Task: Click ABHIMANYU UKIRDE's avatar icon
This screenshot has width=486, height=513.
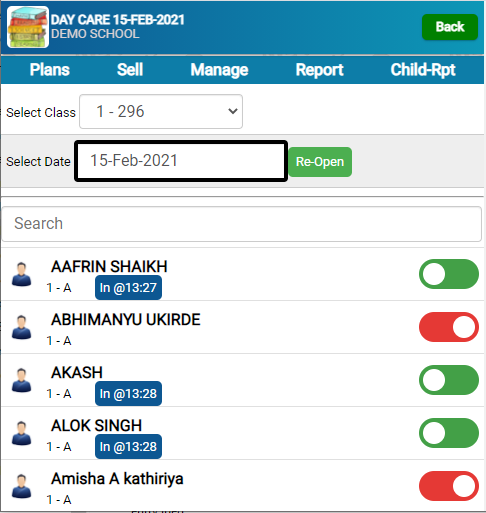Action: pyautogui.click(x=22, y=327)
